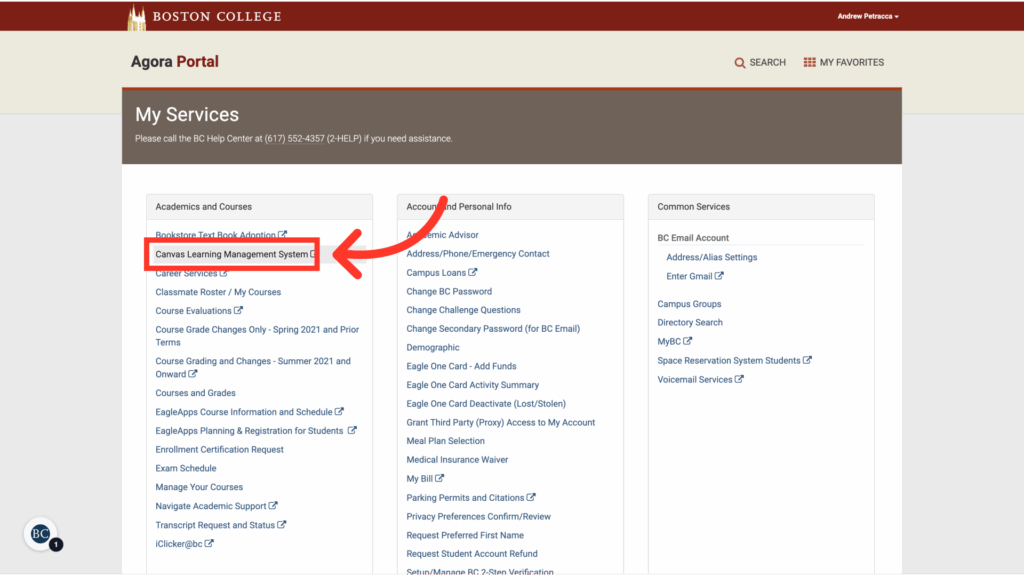Open Enter Gmail under BC Email Account

[x=689, y=275]
